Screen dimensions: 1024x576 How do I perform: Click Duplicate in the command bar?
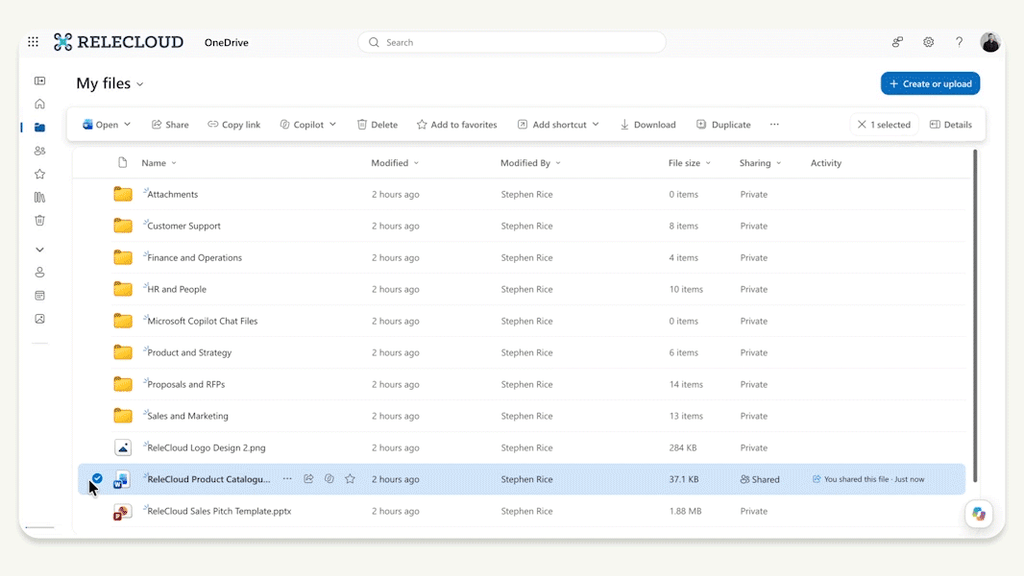tap(724, 125)
